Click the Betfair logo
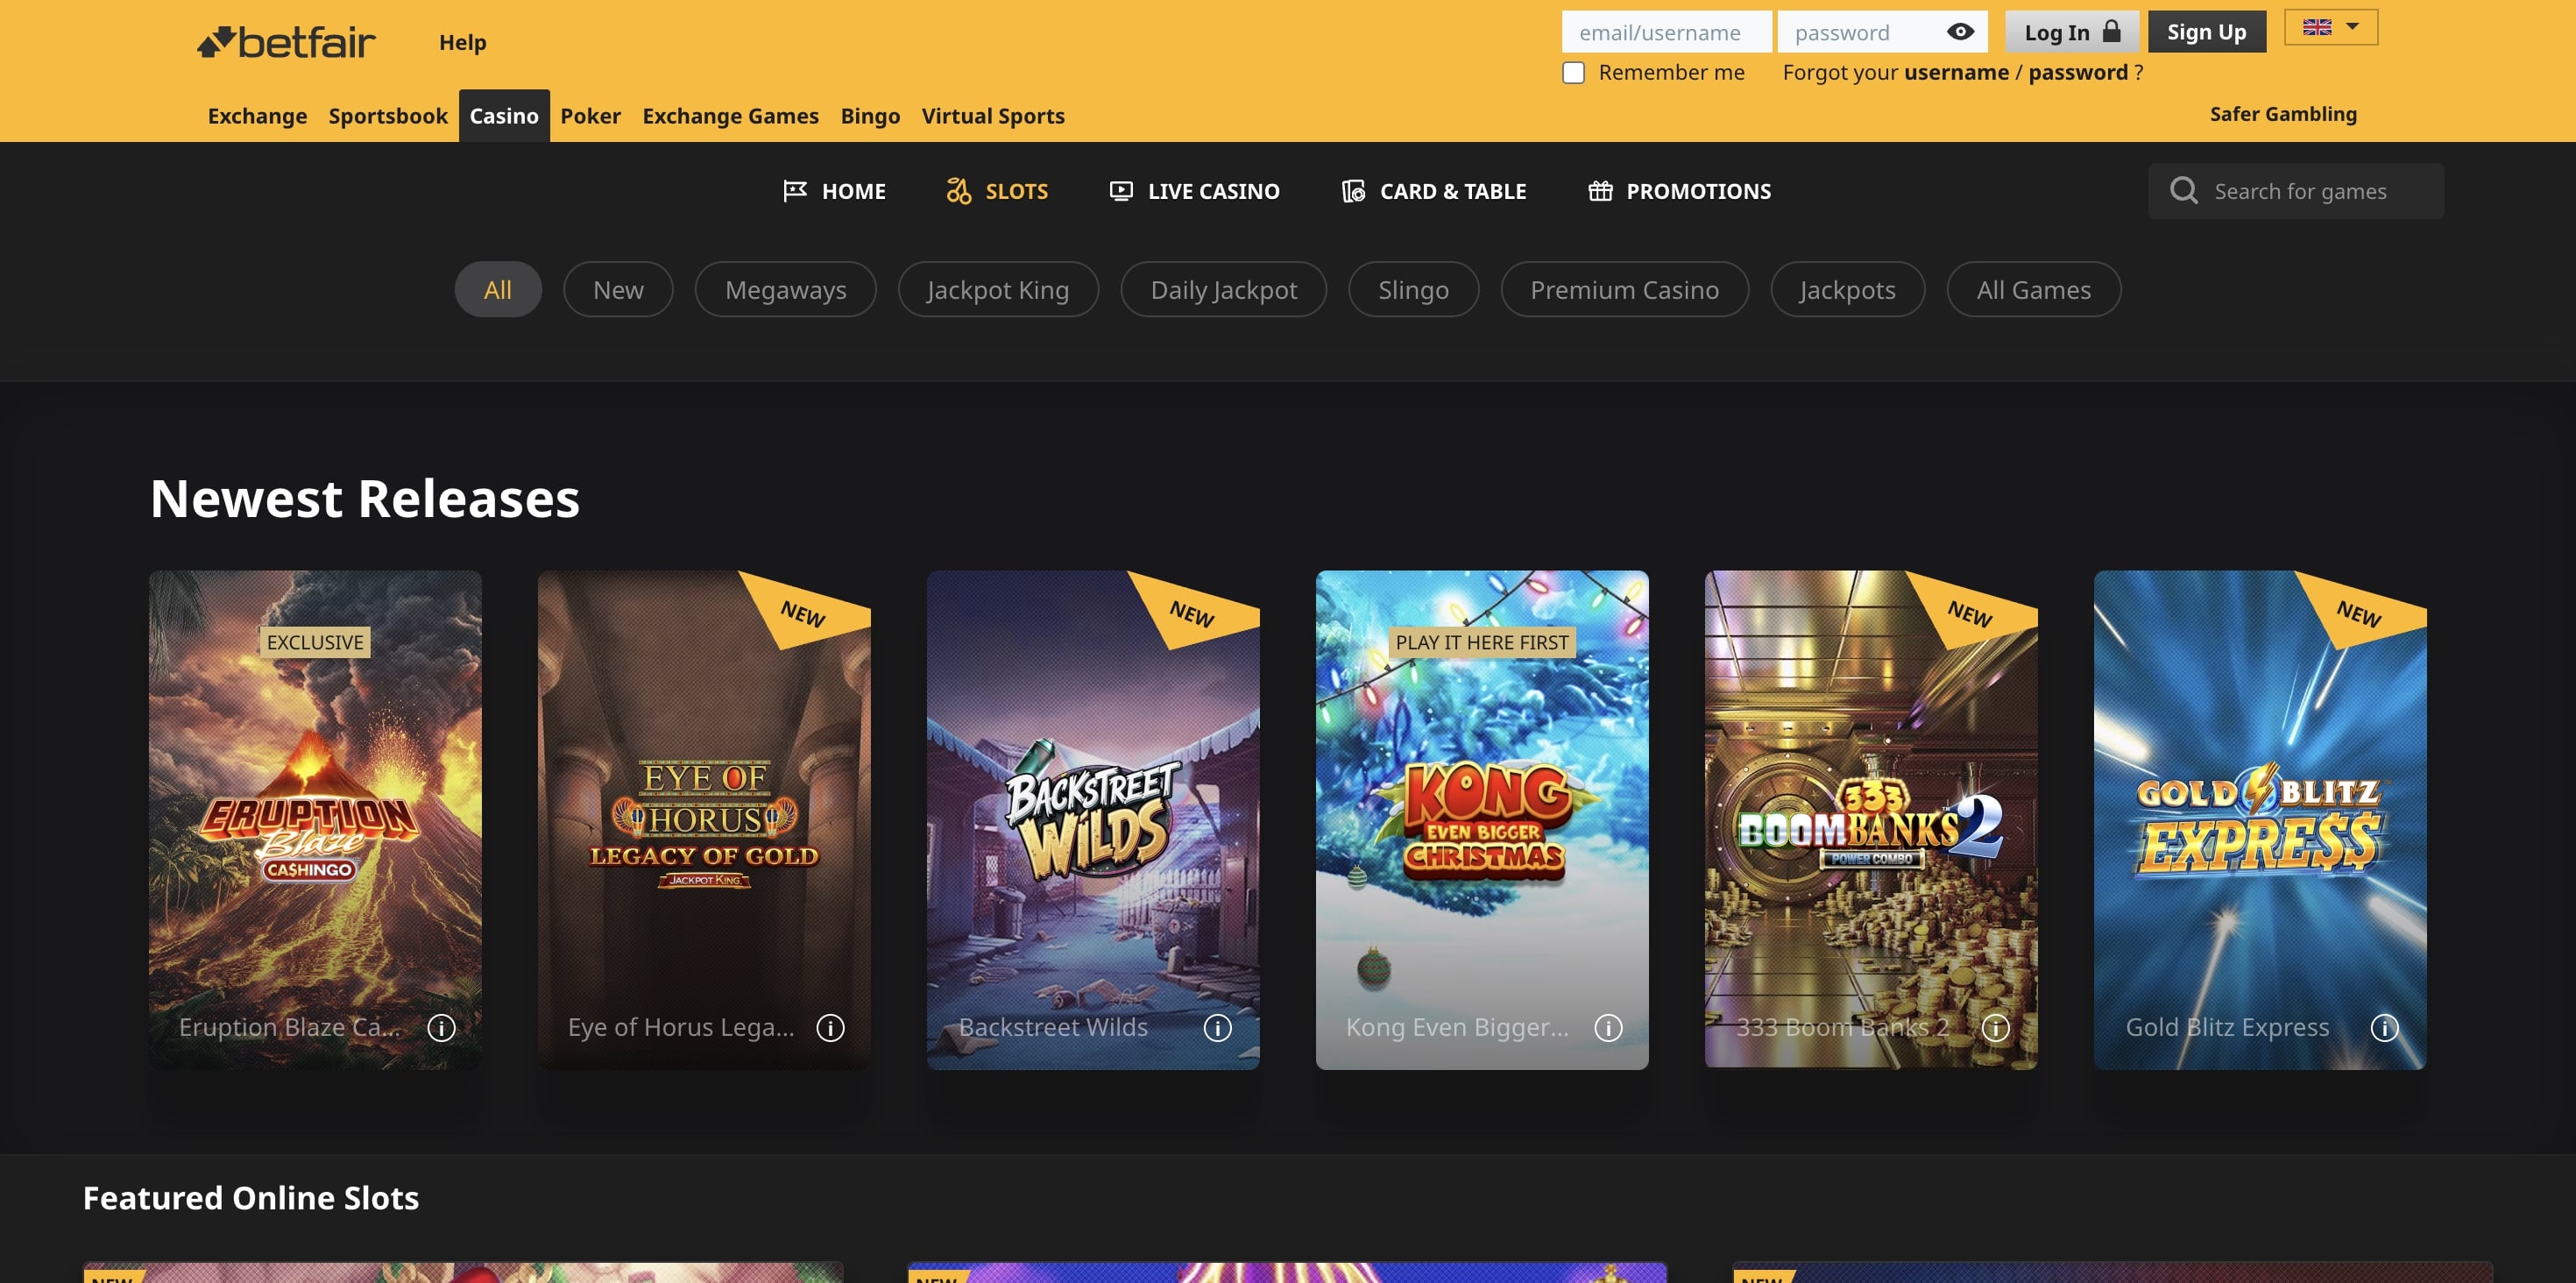 coord(285,42)
